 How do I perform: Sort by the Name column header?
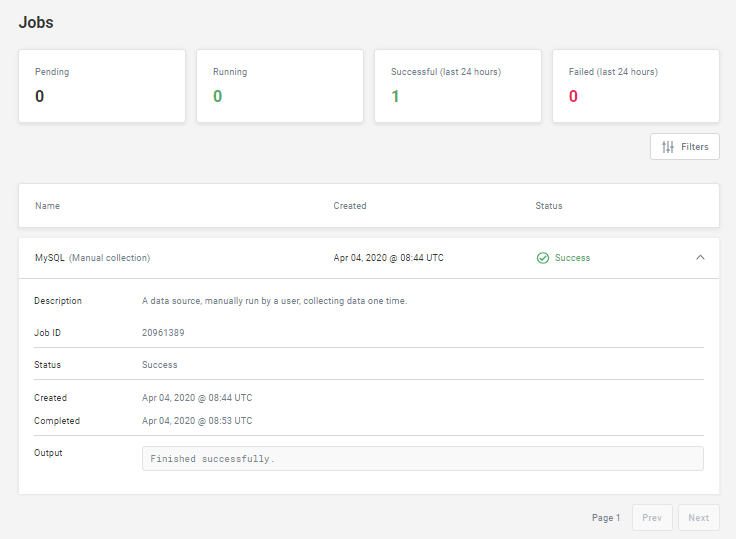point(48,206)
